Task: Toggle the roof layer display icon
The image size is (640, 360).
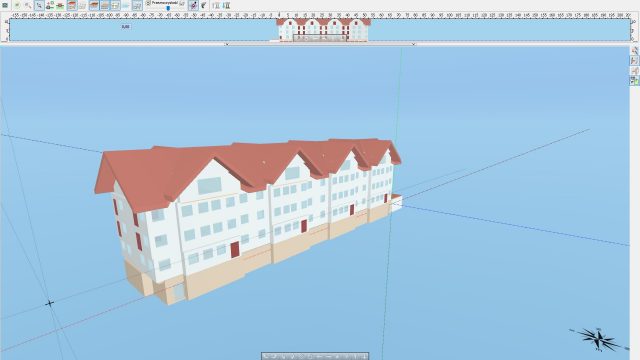Action: point(94,5)
